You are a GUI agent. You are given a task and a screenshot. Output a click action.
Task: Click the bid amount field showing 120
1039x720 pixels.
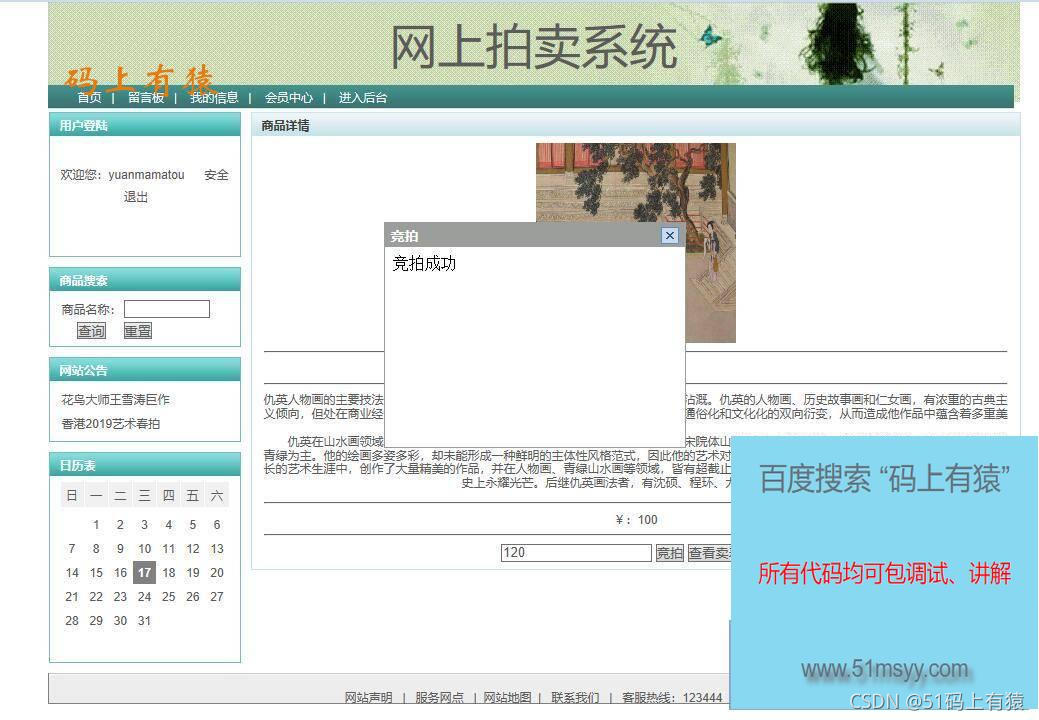[x=576, y=553]
